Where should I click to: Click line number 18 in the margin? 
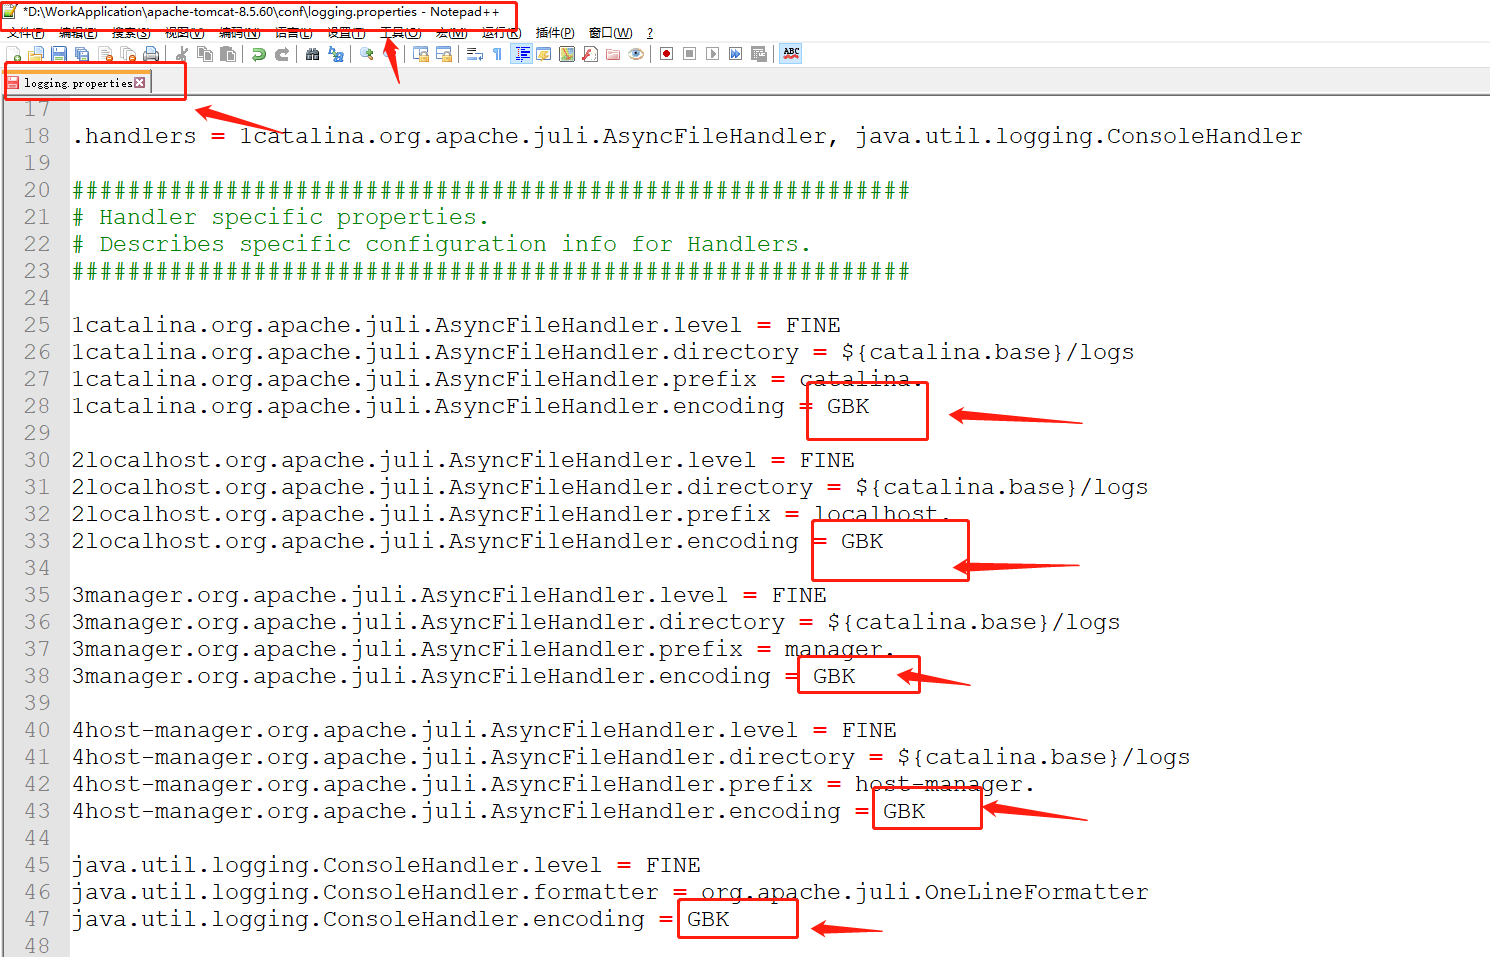[x=37, y=136]
